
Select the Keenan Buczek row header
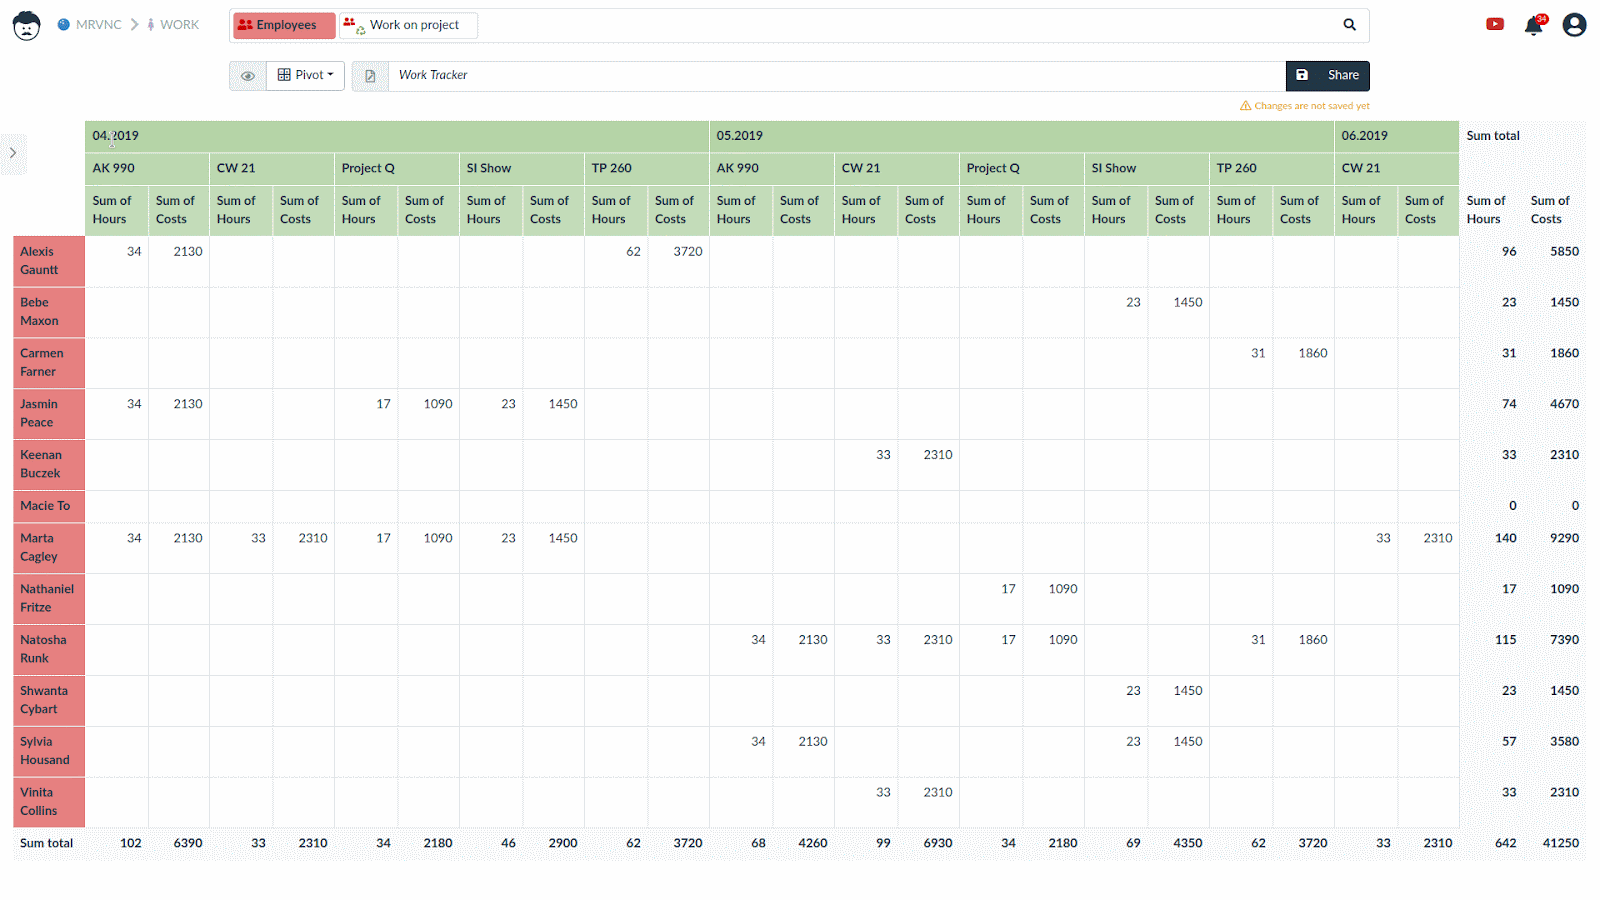click(49, 465)
